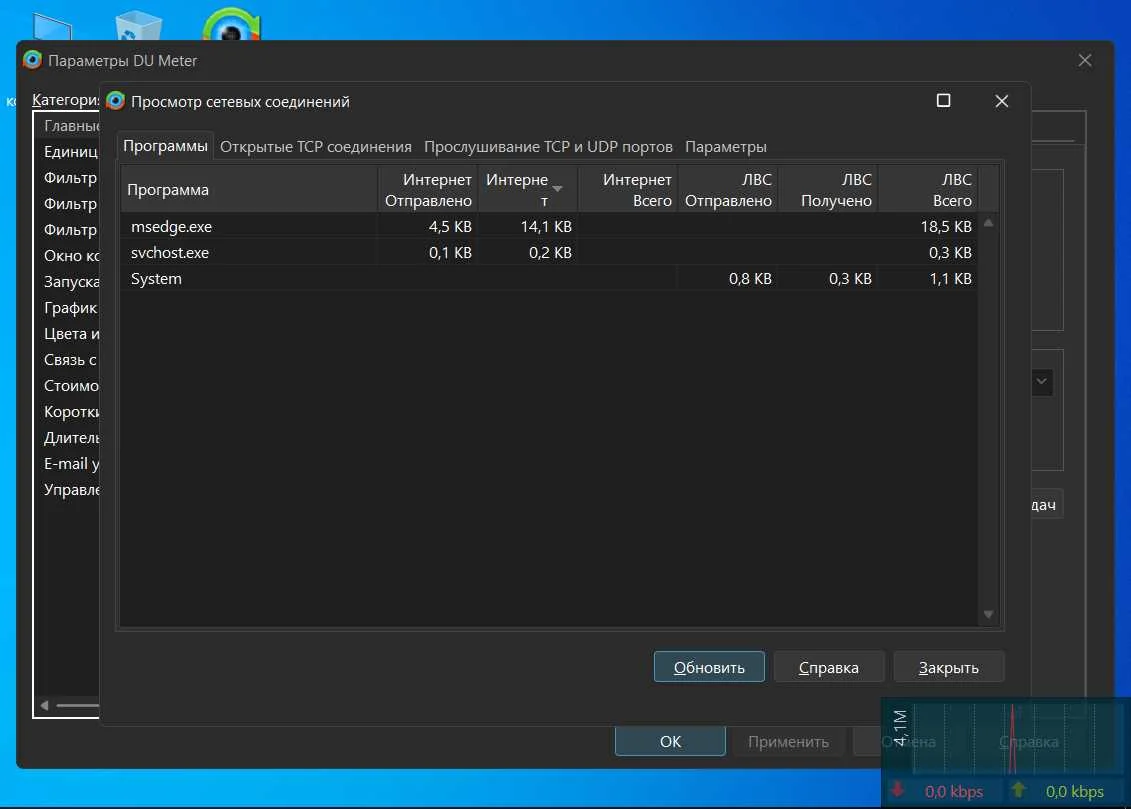Click the 18,5 KB total value
Viewport: 1131px width, 809px height.
tap(946, 226)
